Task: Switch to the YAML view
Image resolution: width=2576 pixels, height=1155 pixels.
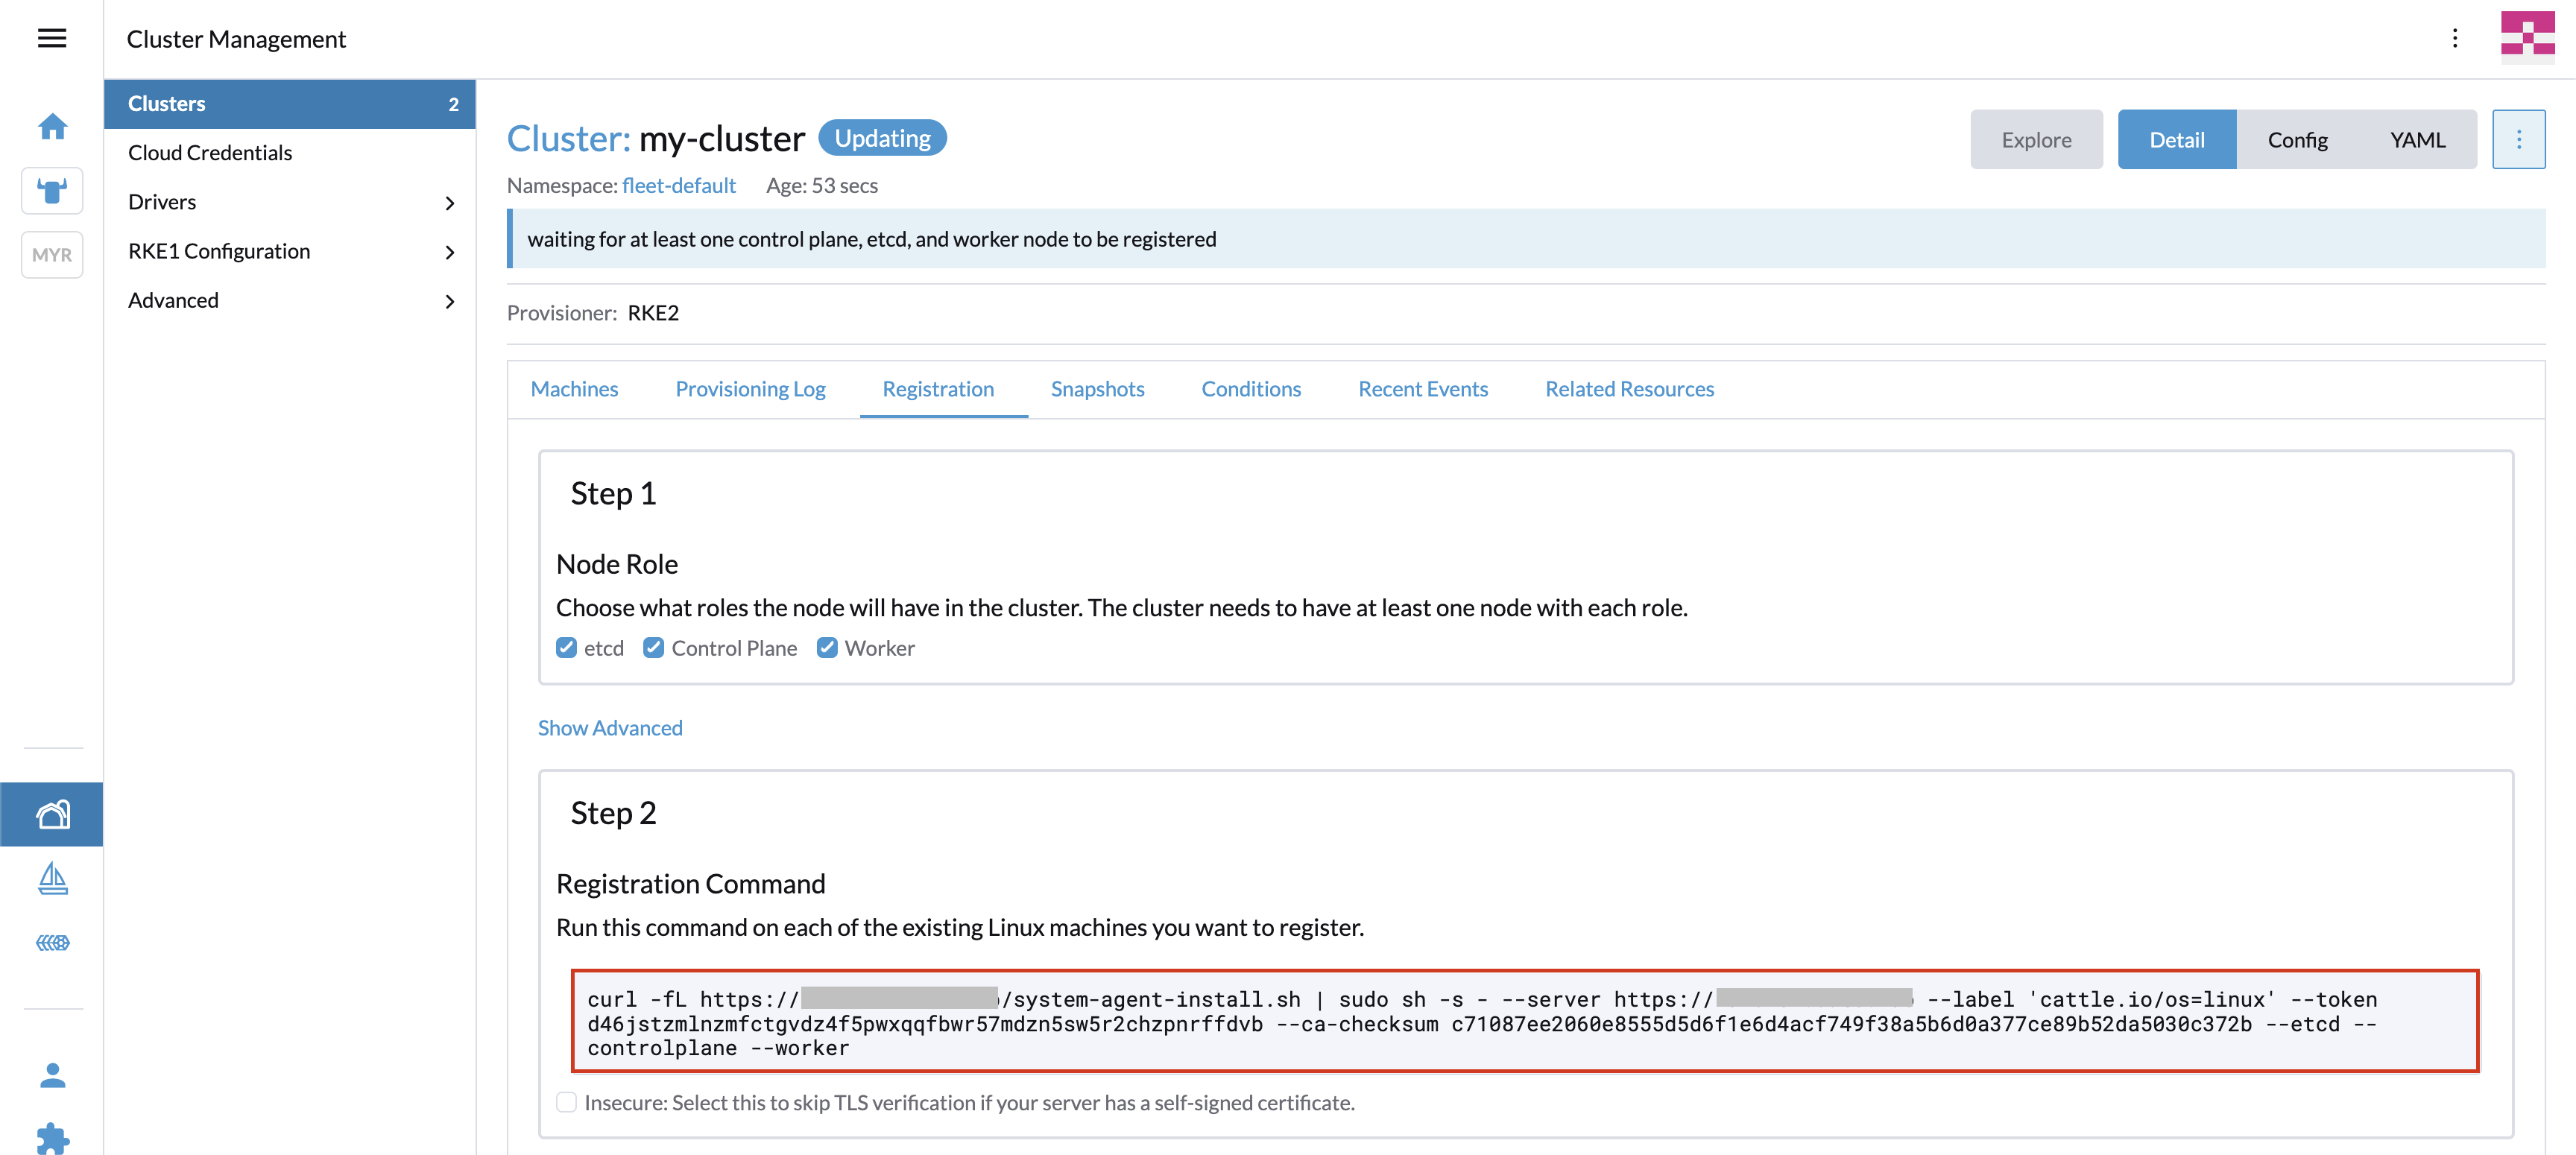Action: (2417, 139)
